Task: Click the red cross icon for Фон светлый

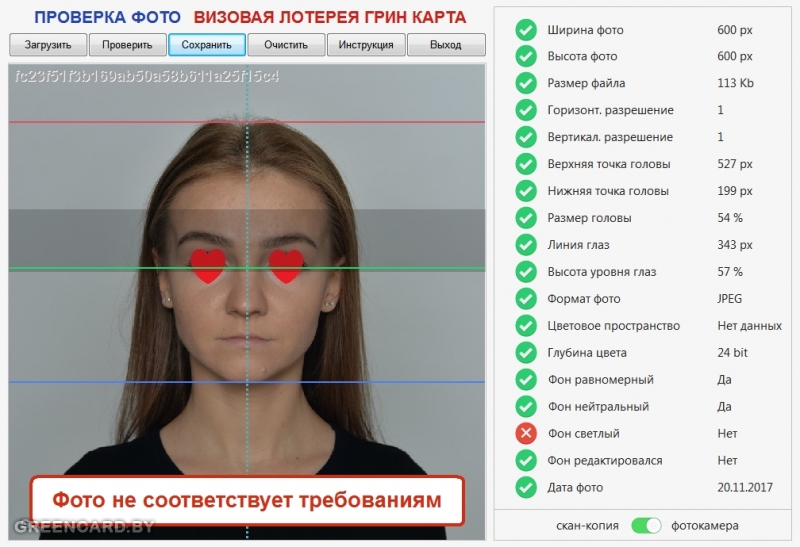Action: point(526,434)
